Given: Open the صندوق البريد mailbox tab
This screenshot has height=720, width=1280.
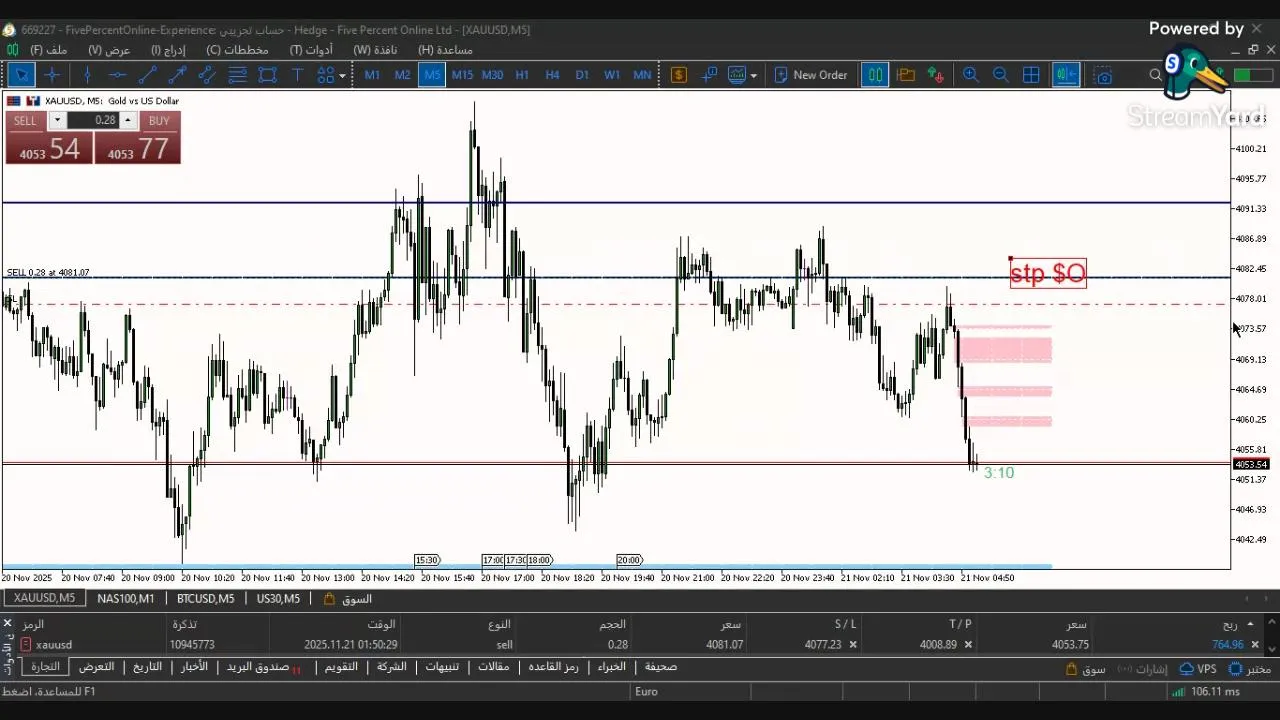Looking at the screenshot, I should pos(262,667).
